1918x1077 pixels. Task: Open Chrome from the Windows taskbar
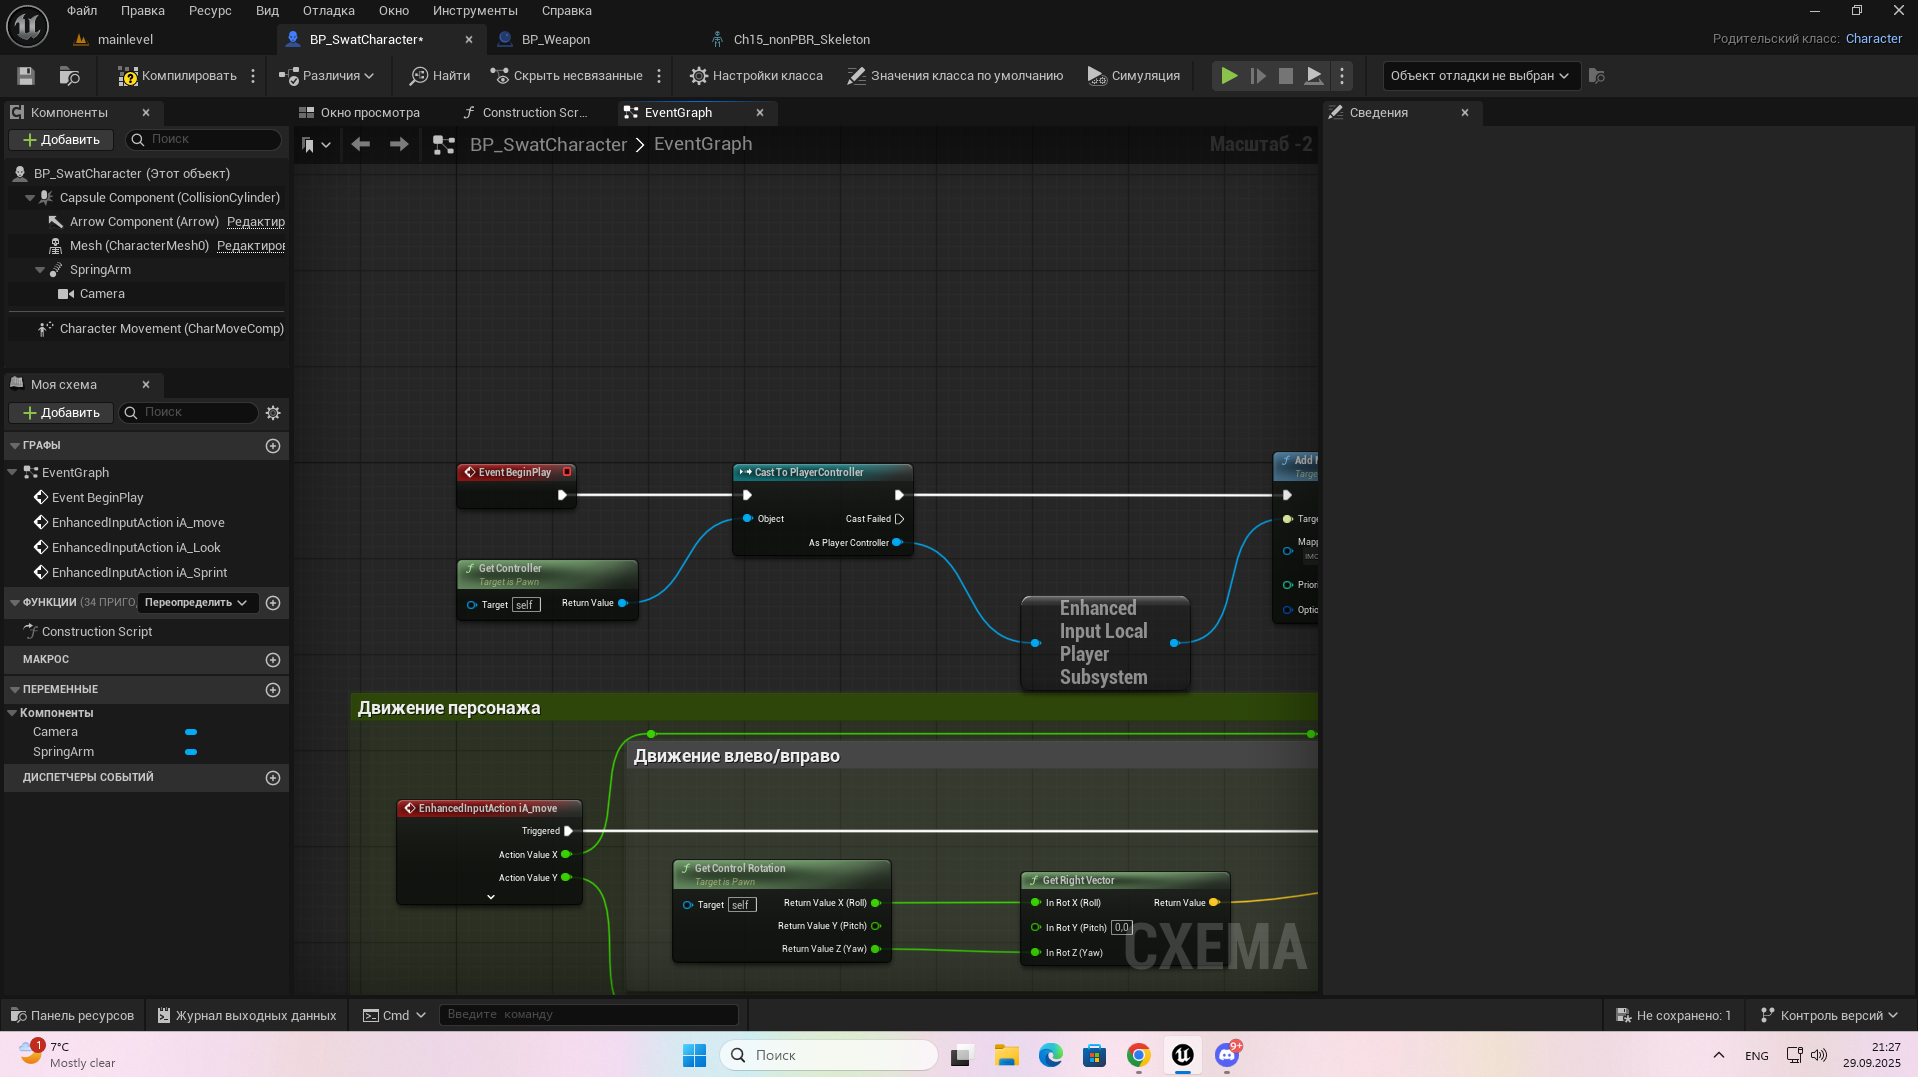(1138, 1055)
